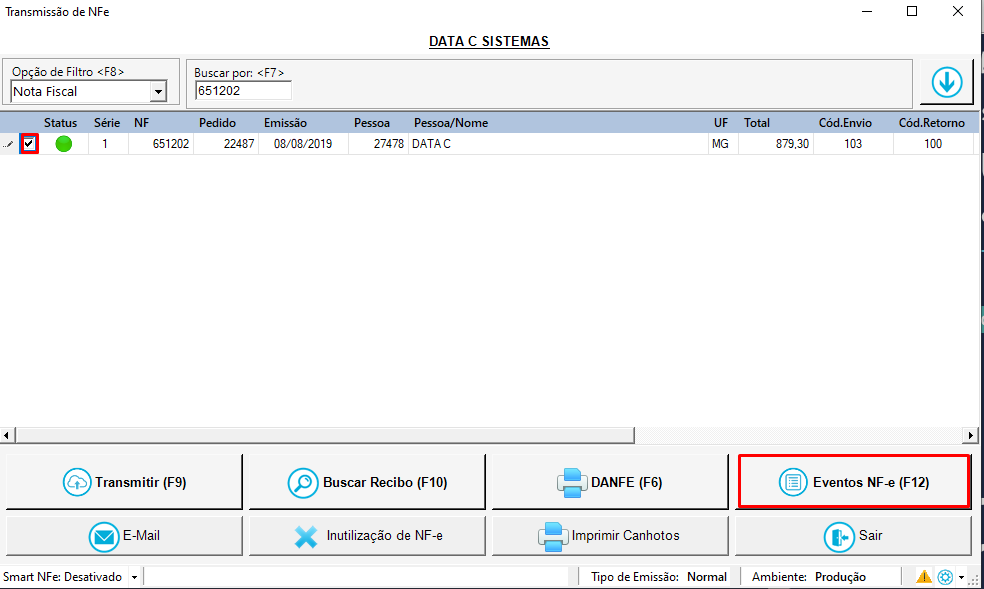Send the invoice via E-Mail button
This screenshot has width=984, height=589.
point(124,535)
